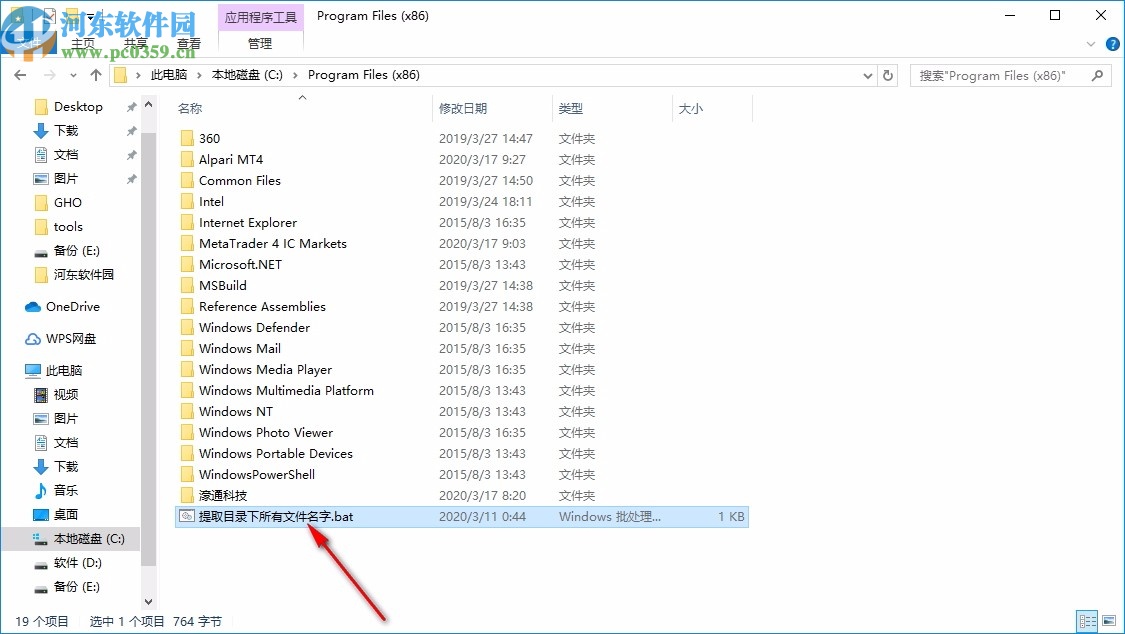Switch to the 查看 (View) ribbon tab
1125x634 pixels.
pyautogui.click(x=189, y=43)
